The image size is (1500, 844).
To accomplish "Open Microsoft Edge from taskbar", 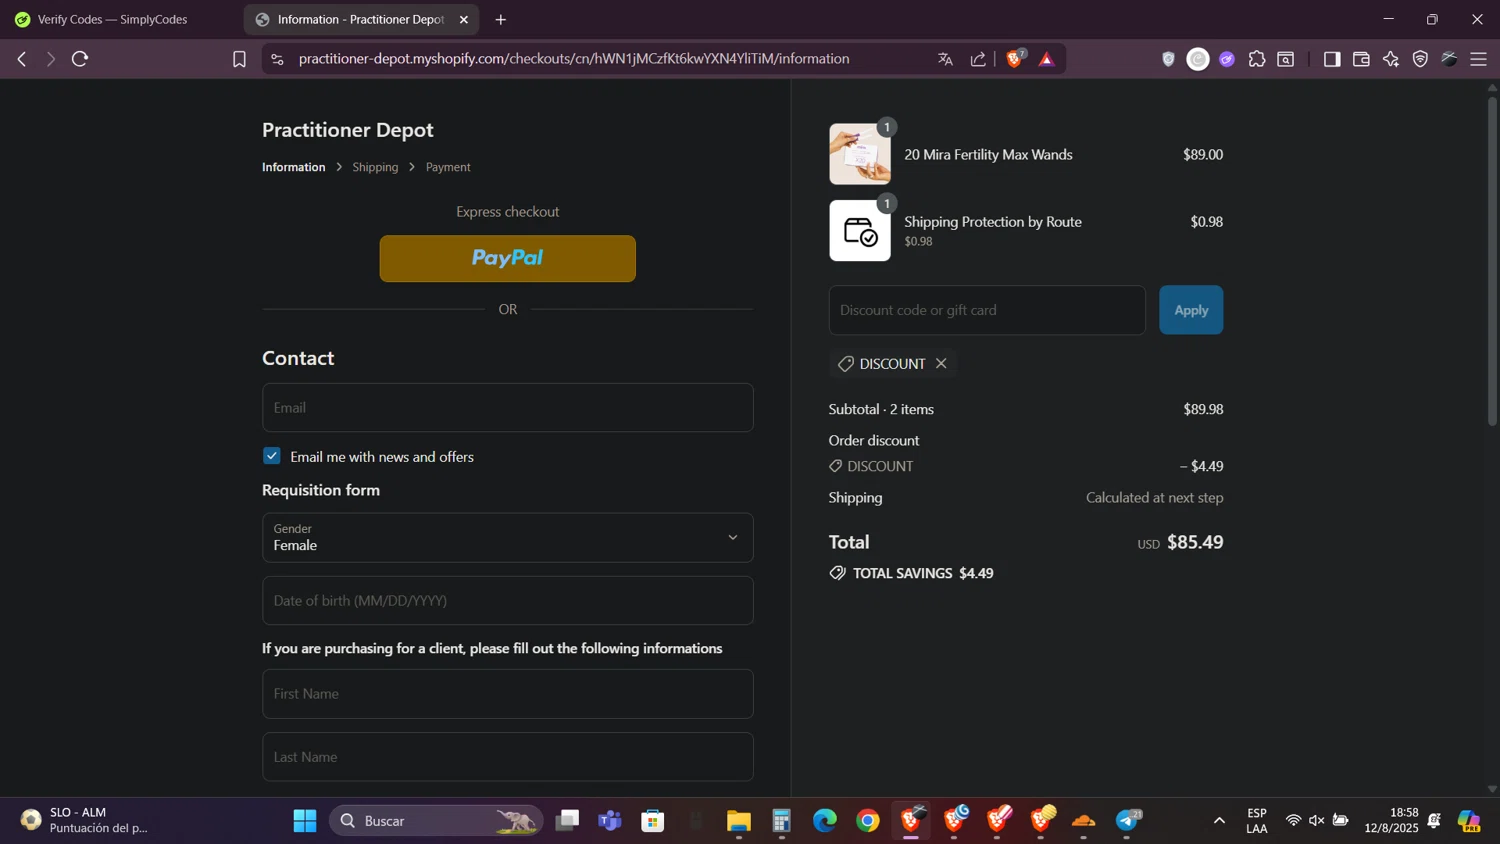I will (x=825, y=821).
